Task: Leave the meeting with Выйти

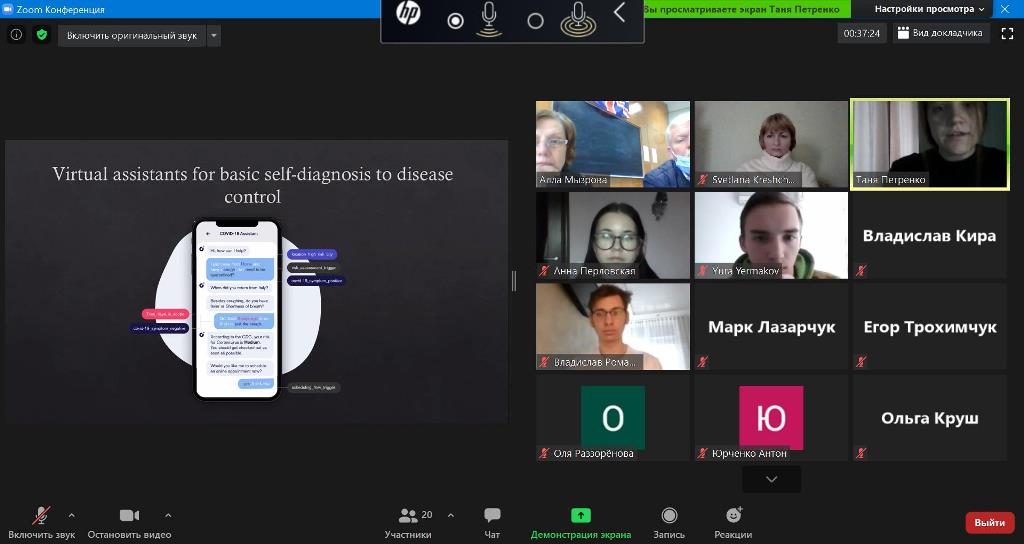Action: (989, 522)
